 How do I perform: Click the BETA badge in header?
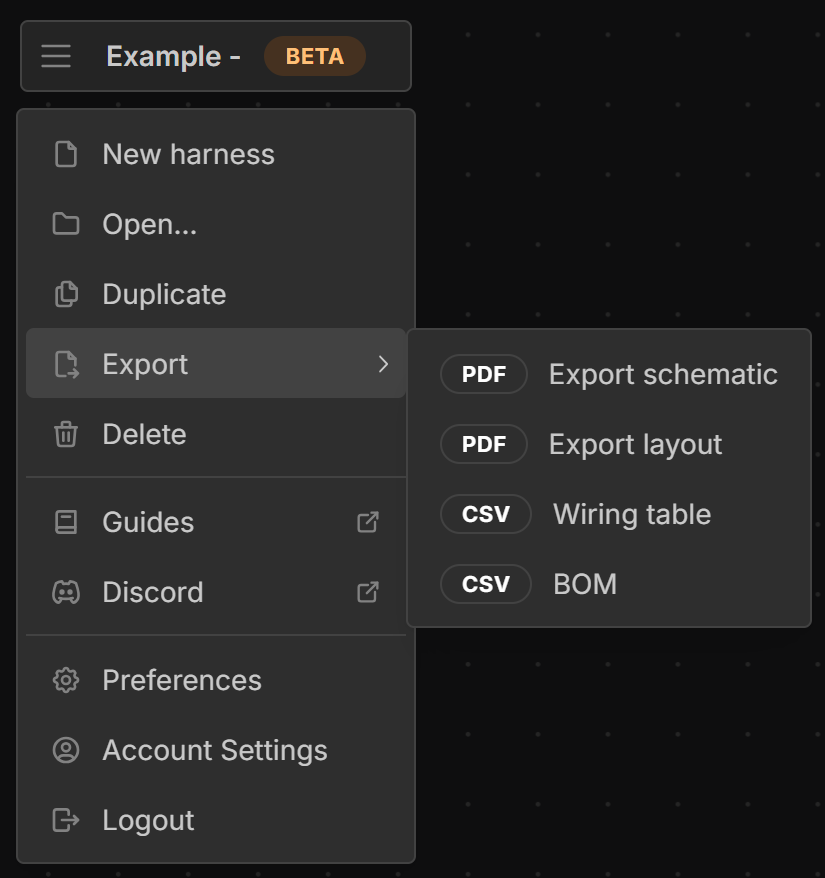314,56
